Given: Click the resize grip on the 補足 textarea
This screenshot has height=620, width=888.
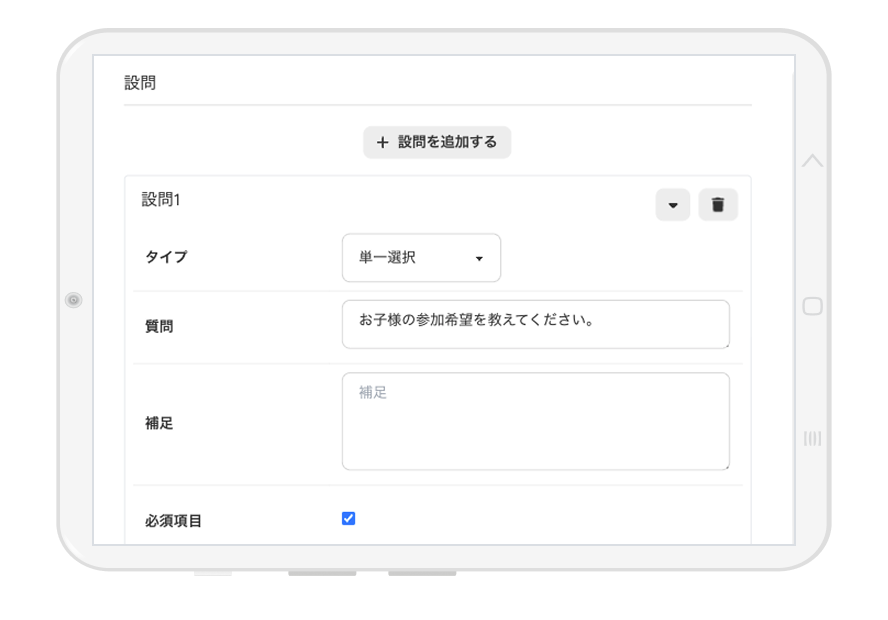Looking at the screenshot, I should coord(725,465).
